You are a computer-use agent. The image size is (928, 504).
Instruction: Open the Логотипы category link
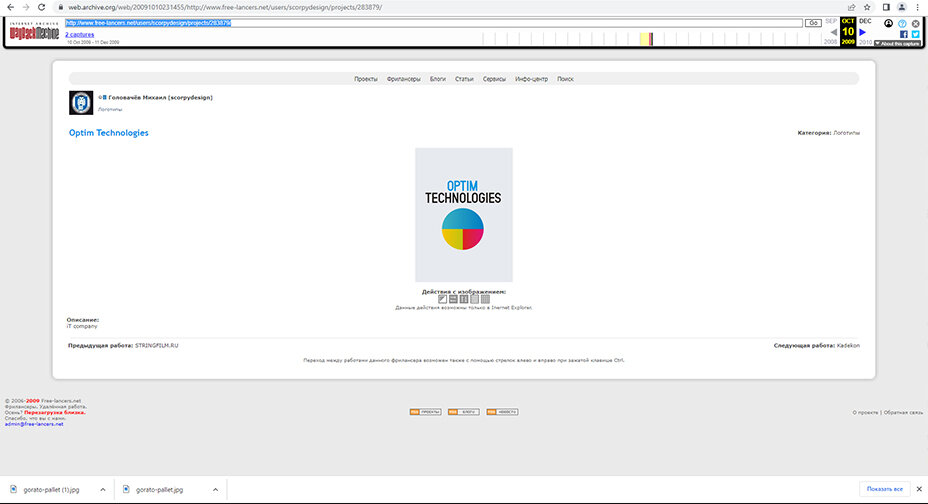coord(846,133)
